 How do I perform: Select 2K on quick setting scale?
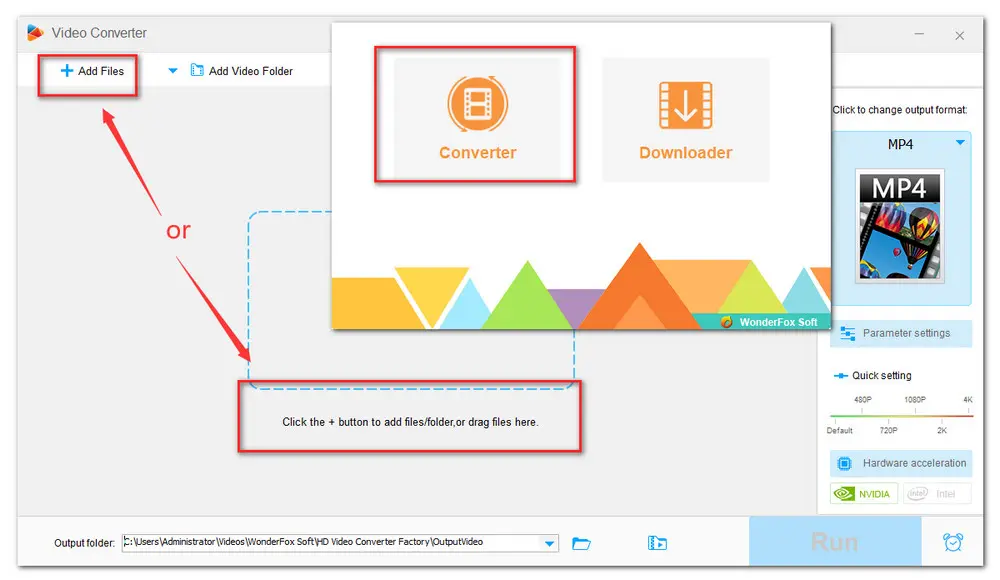pyautogui.click(x=942, y=430)
